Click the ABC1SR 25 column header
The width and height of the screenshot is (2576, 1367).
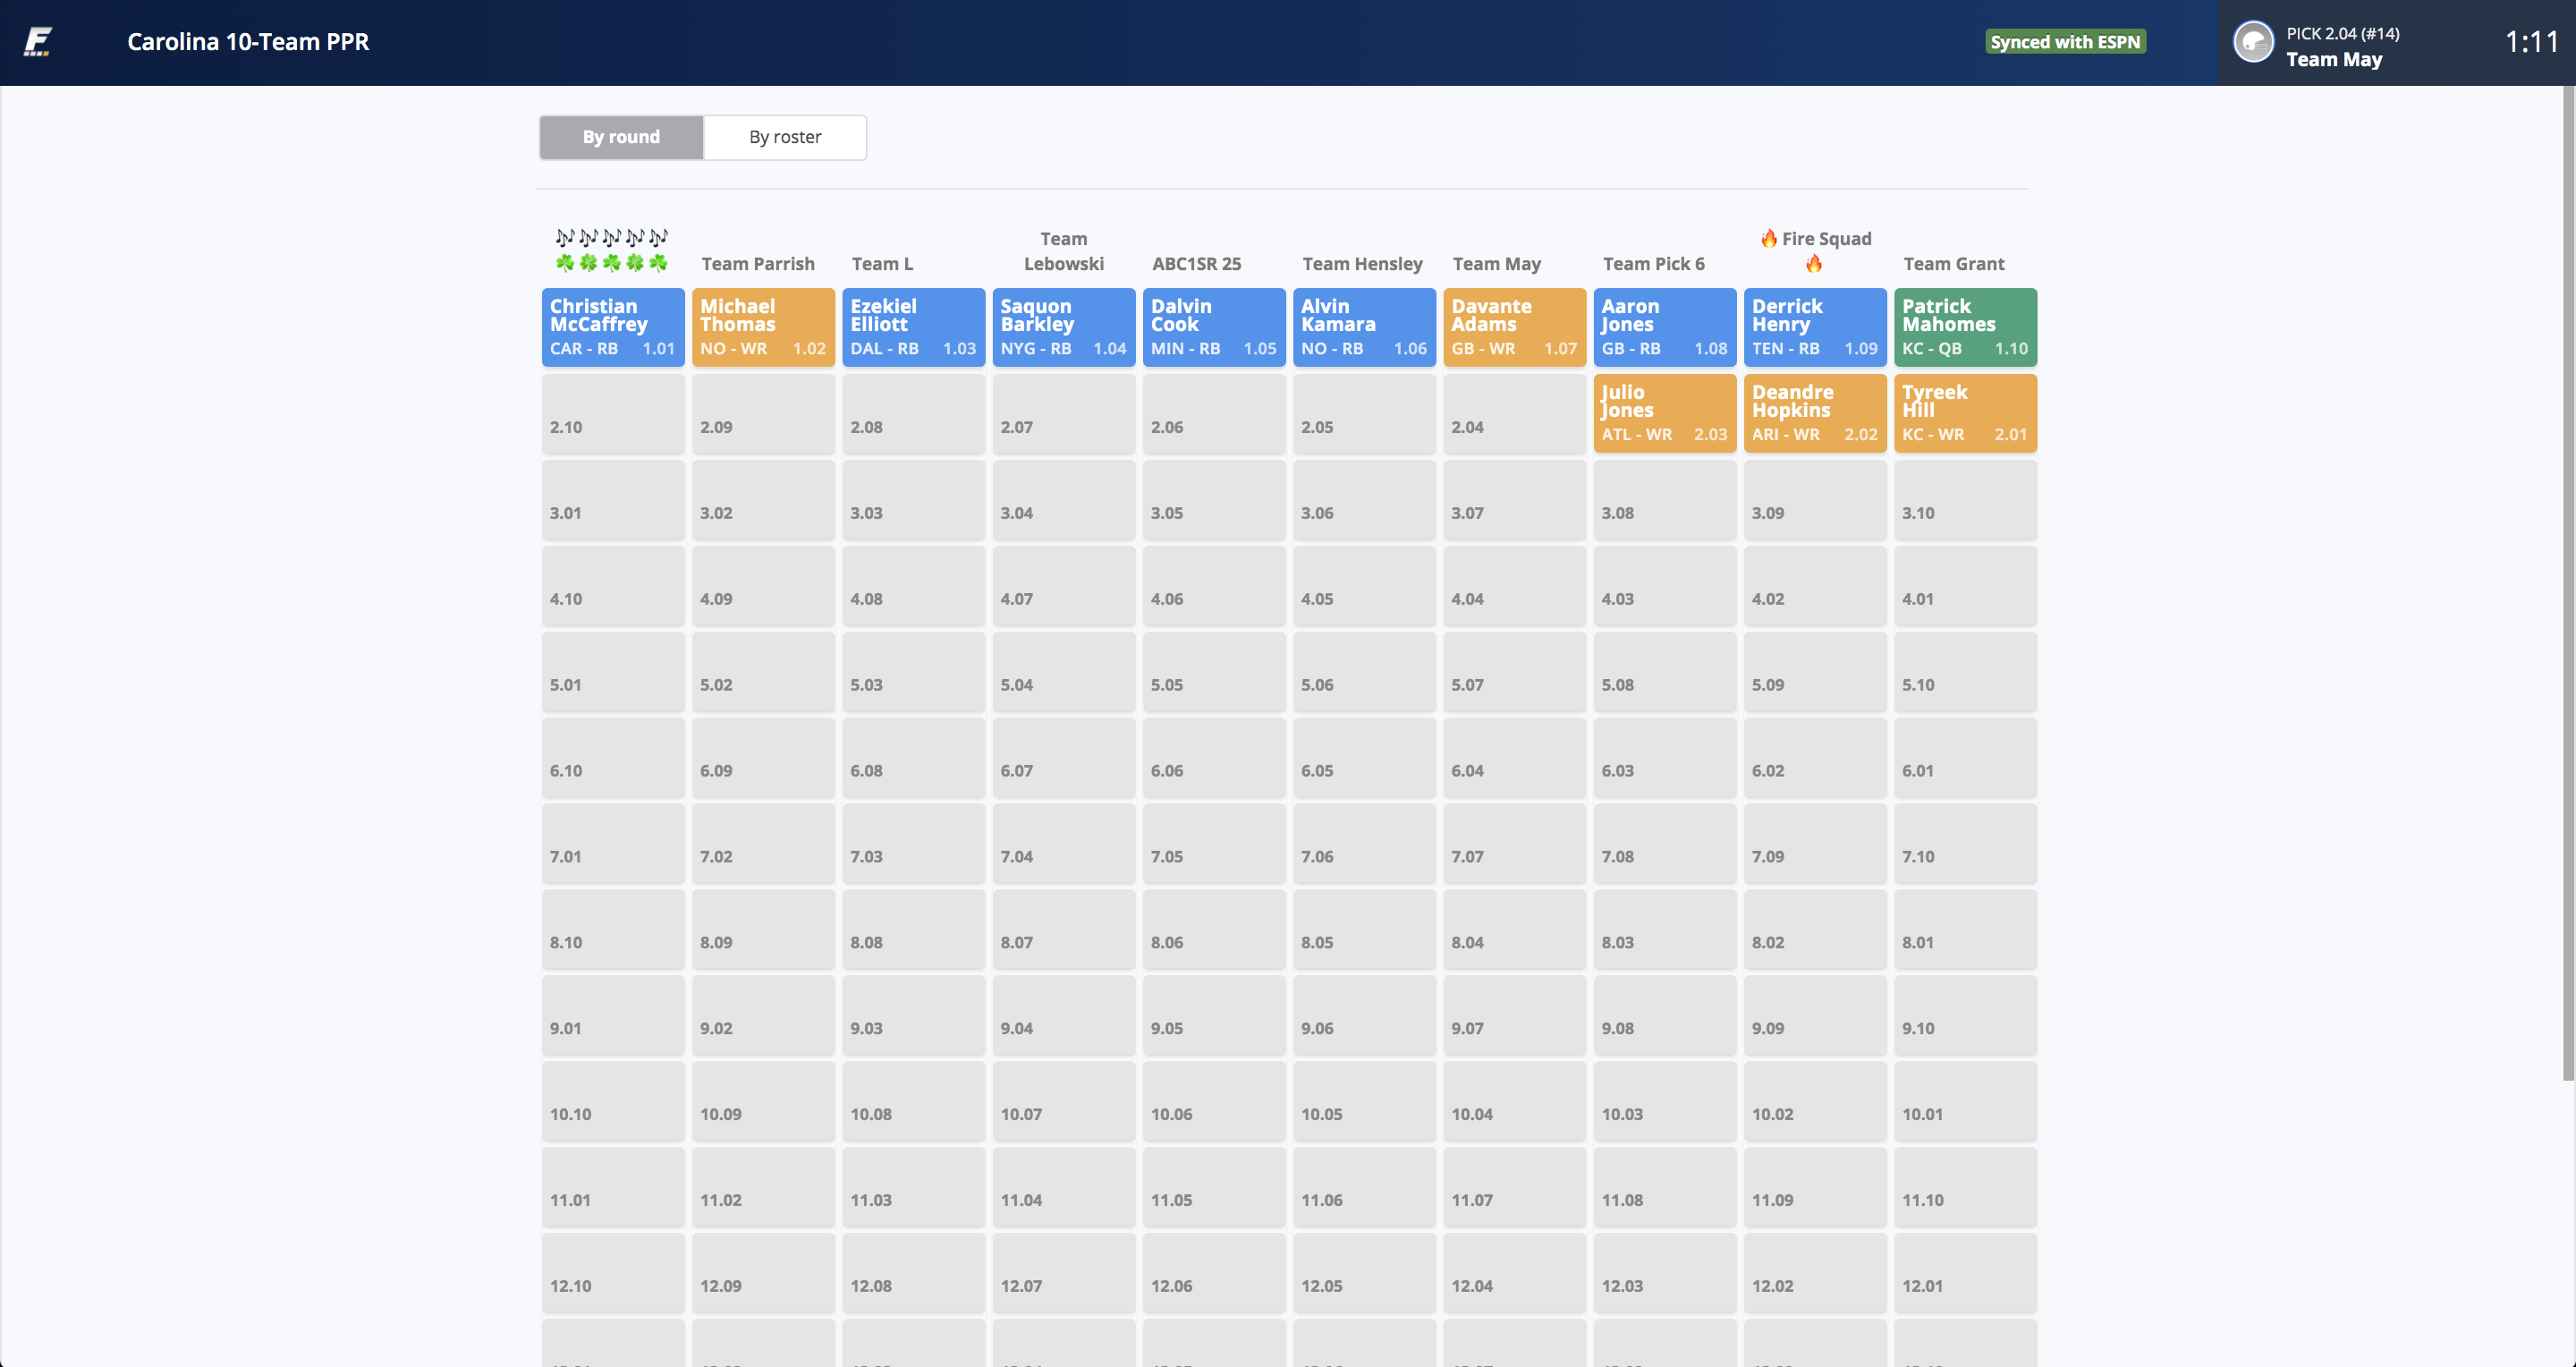tap(1196, 263)
